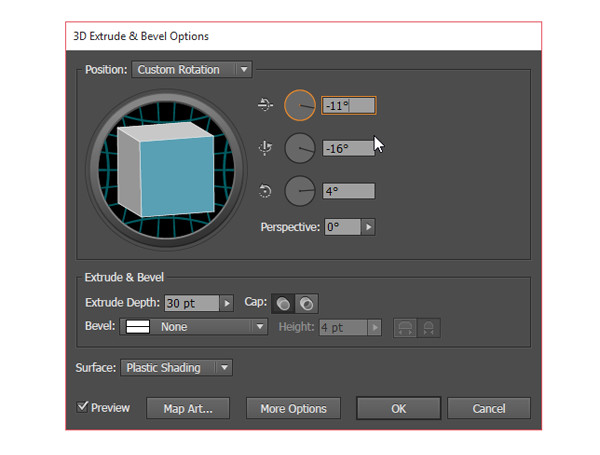Image resolution: width=600 pixels, height=455 pixels.
Task: Click the Extrude Depth 30 pt field
Action: coord(190,303)
